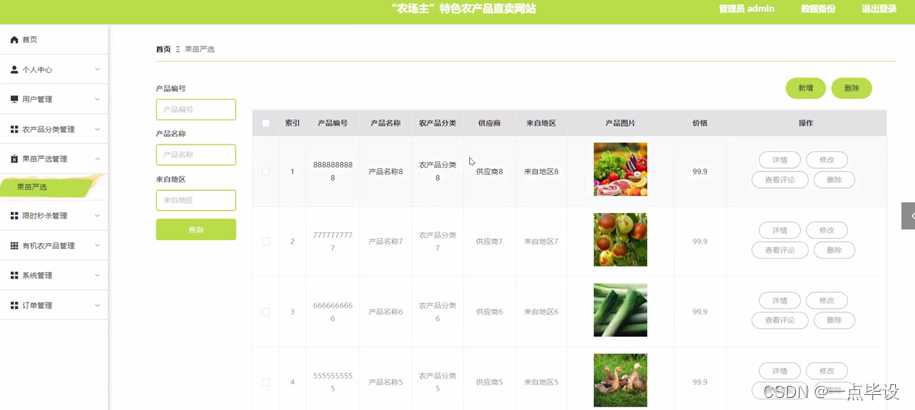The image size is (915, 410).
Task: Click the 新增 button
Action: click(x=805, y=88)
